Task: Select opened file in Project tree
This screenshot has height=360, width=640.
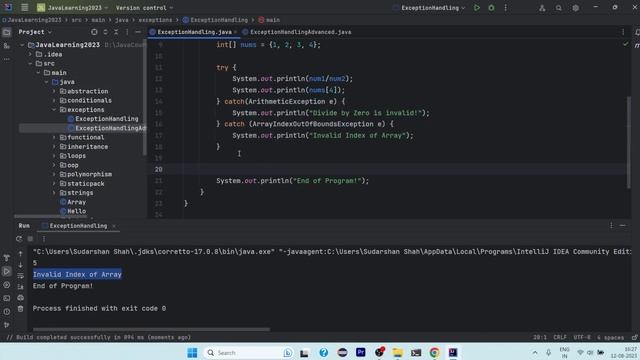Action: tap(94, 32)
